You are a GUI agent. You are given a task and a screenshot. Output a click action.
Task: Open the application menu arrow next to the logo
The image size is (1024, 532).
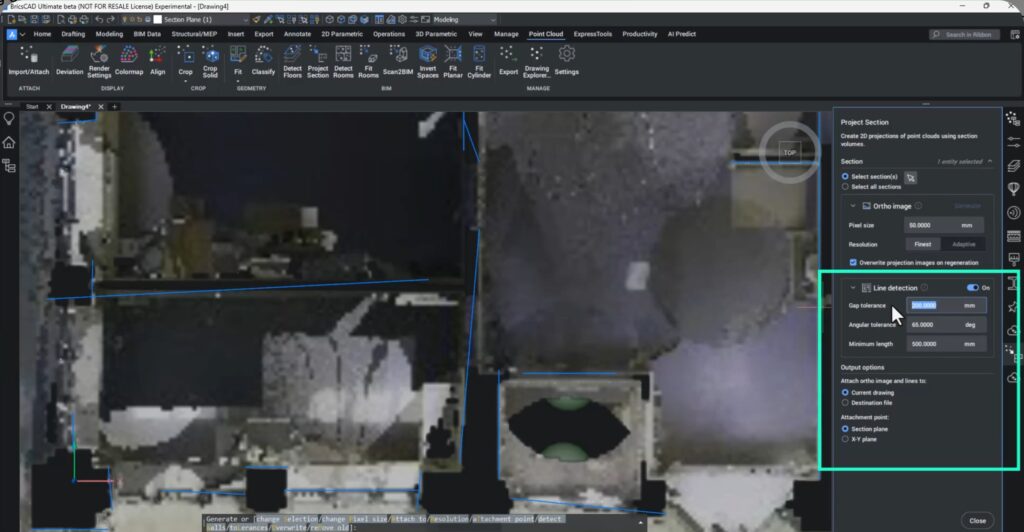22,34
